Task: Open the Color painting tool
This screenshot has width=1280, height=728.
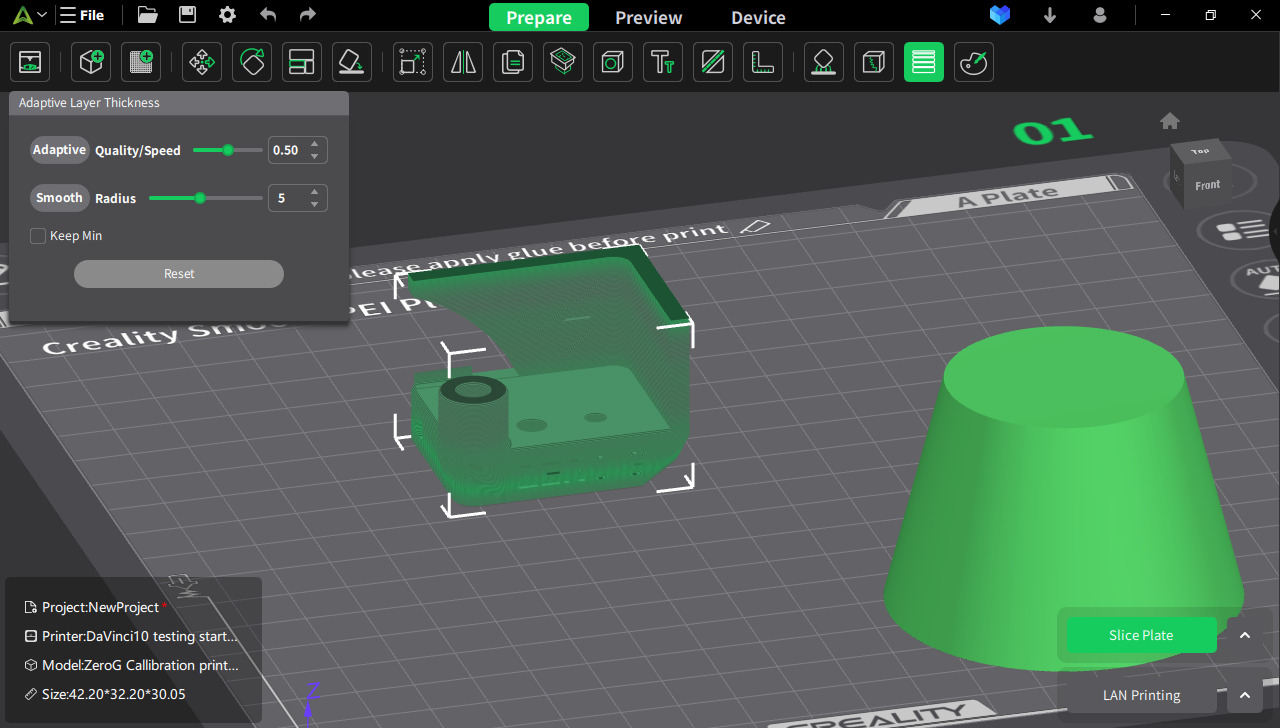Action: (x=973, y=62)
